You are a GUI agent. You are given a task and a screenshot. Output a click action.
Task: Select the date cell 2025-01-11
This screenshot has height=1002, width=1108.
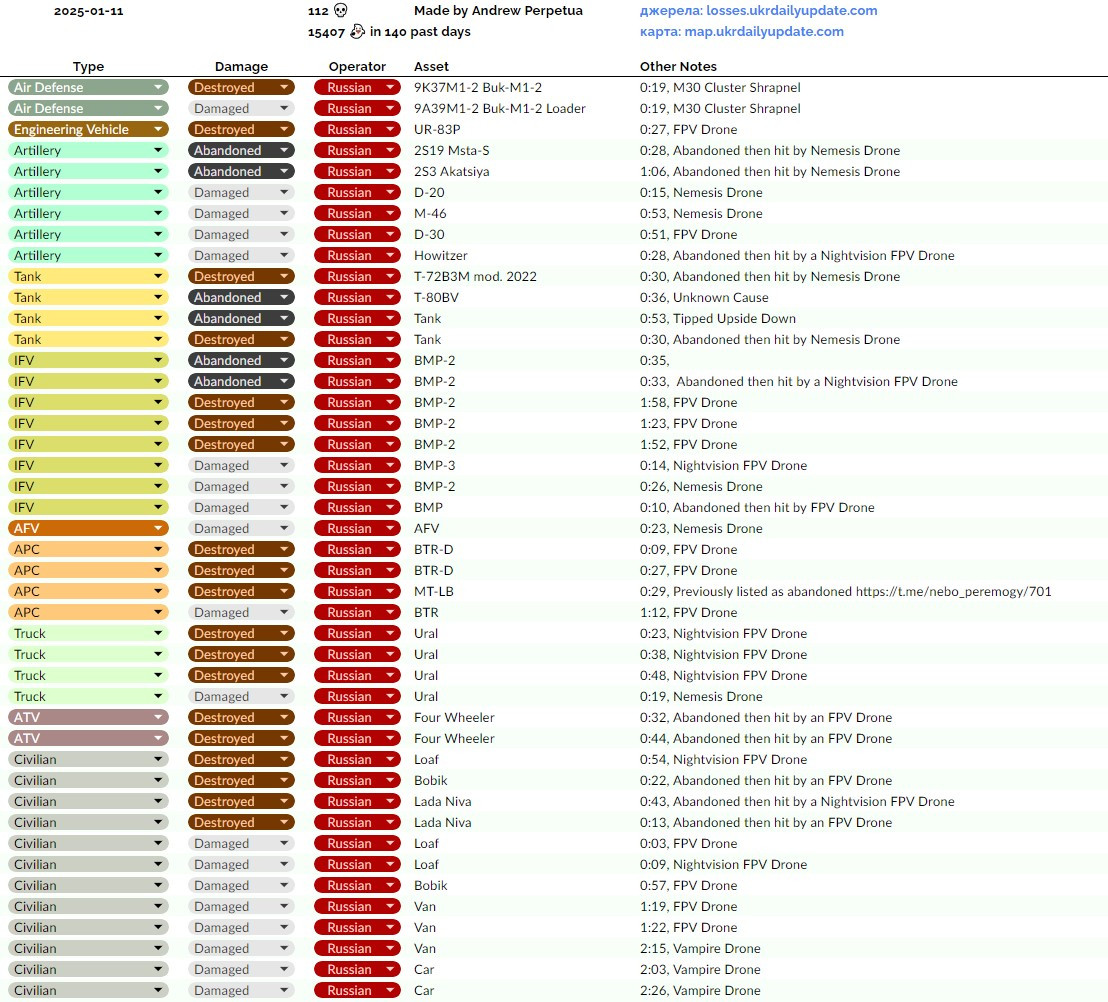[x=88, y=11]
